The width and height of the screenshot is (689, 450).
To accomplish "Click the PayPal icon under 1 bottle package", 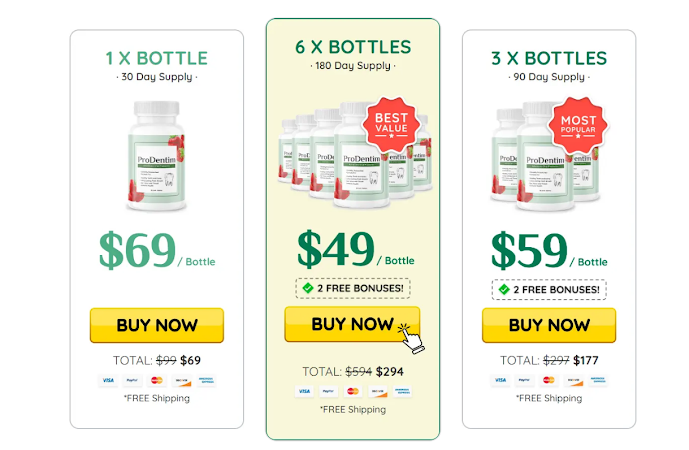I will tap(132, 380).
